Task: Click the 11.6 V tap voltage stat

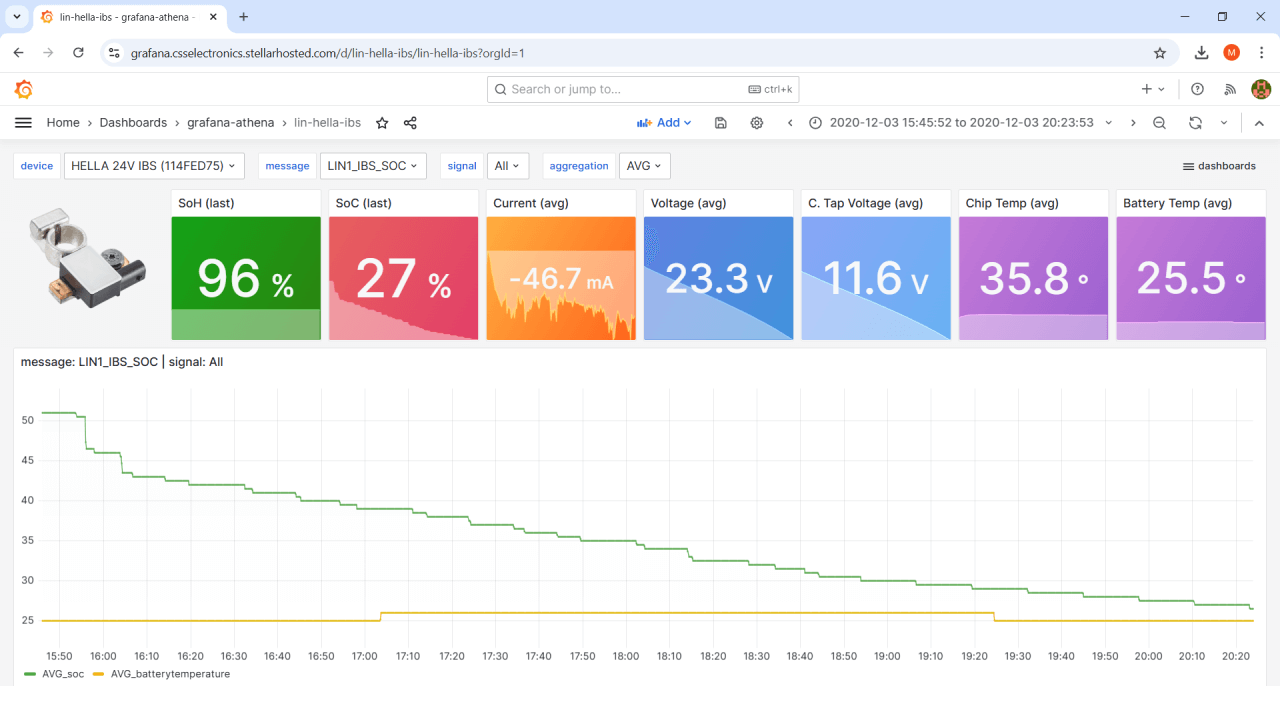Action: [876, 279]
